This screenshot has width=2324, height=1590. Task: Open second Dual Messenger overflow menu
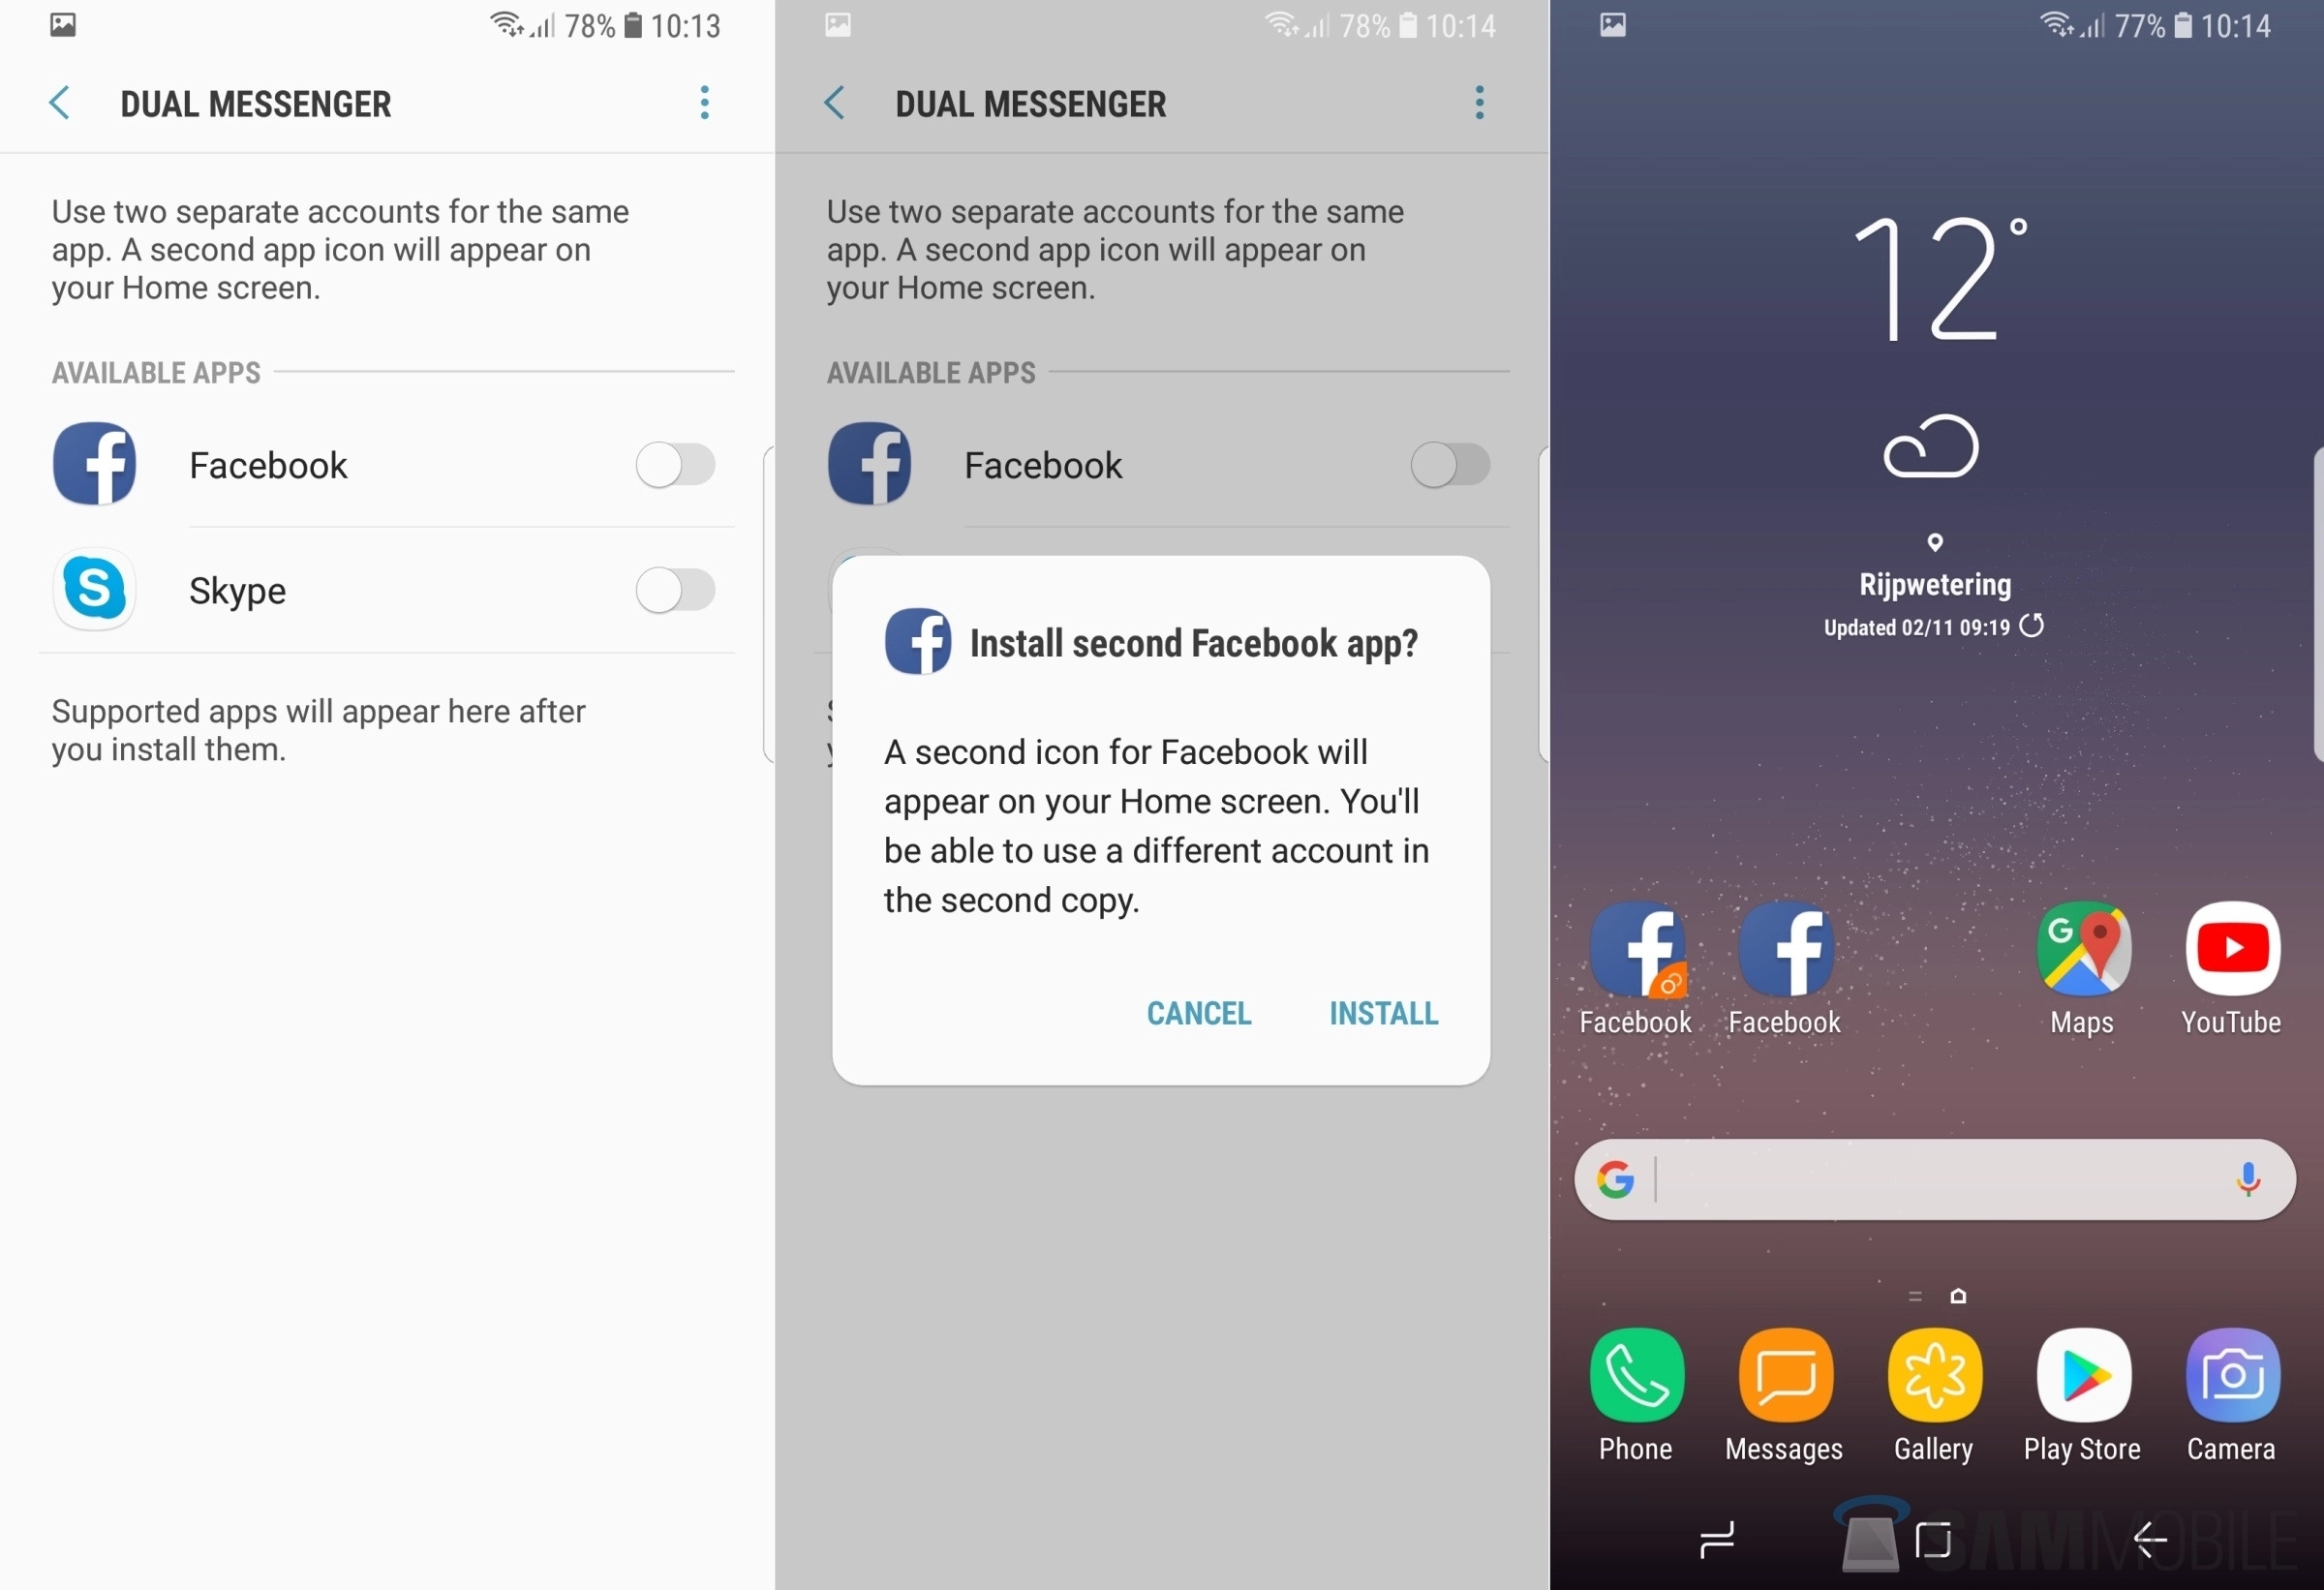click(1483, 103)
